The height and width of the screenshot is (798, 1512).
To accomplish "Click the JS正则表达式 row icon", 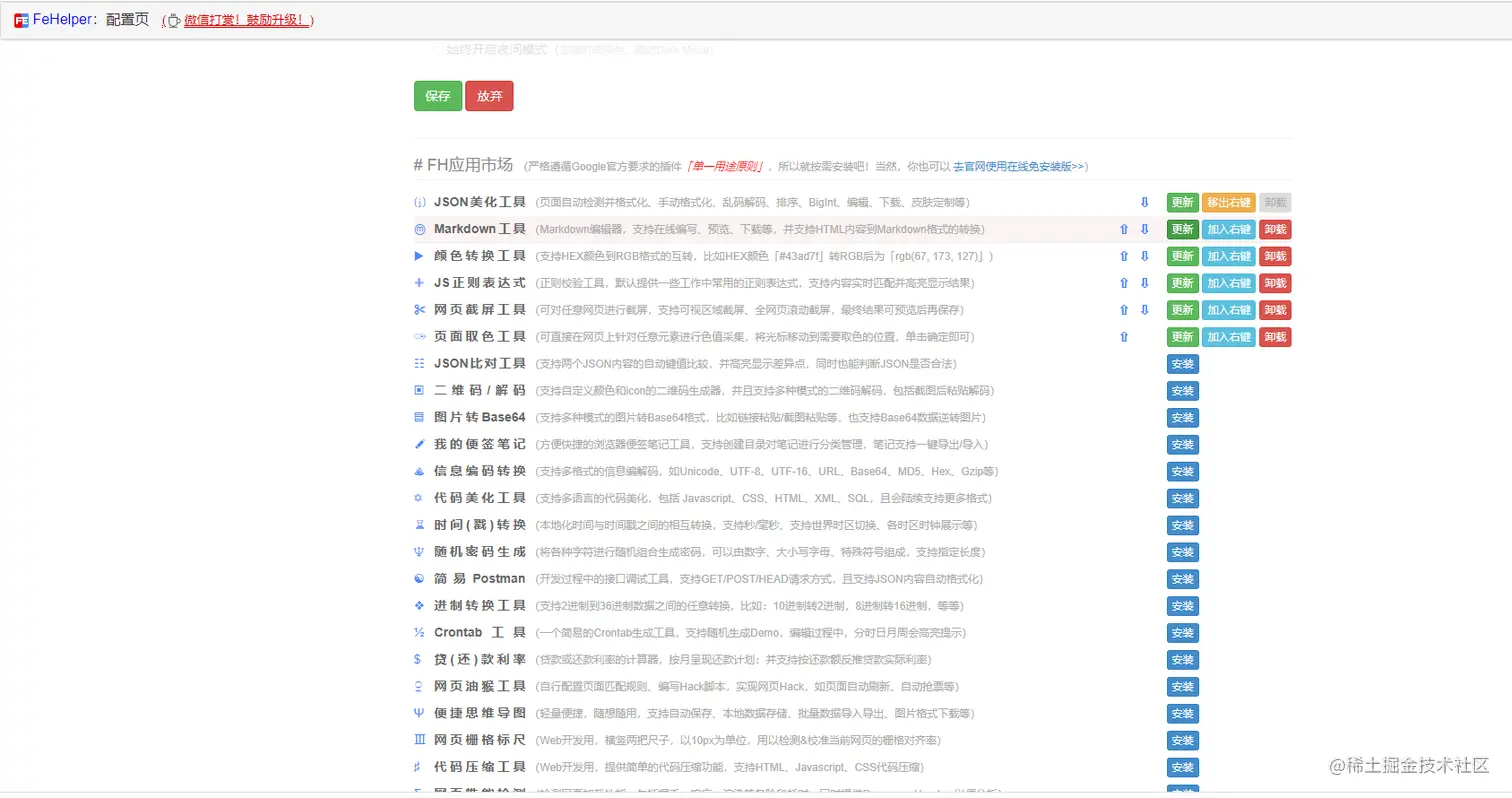I will [420, 283].
